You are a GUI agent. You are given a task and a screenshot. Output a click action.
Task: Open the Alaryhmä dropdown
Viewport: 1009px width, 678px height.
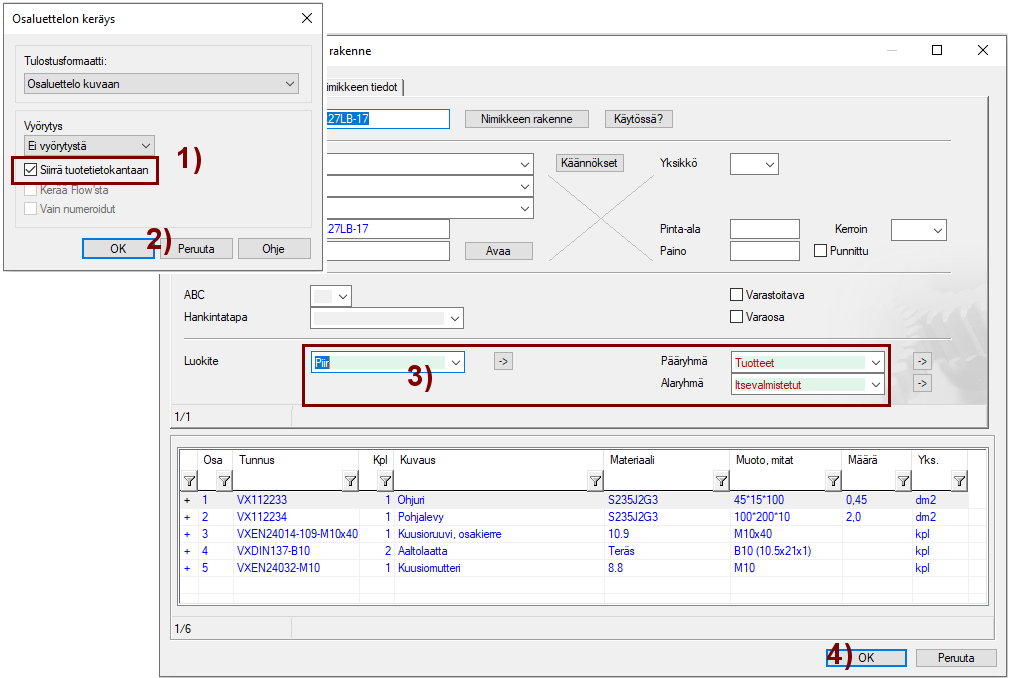coord(876,384)
